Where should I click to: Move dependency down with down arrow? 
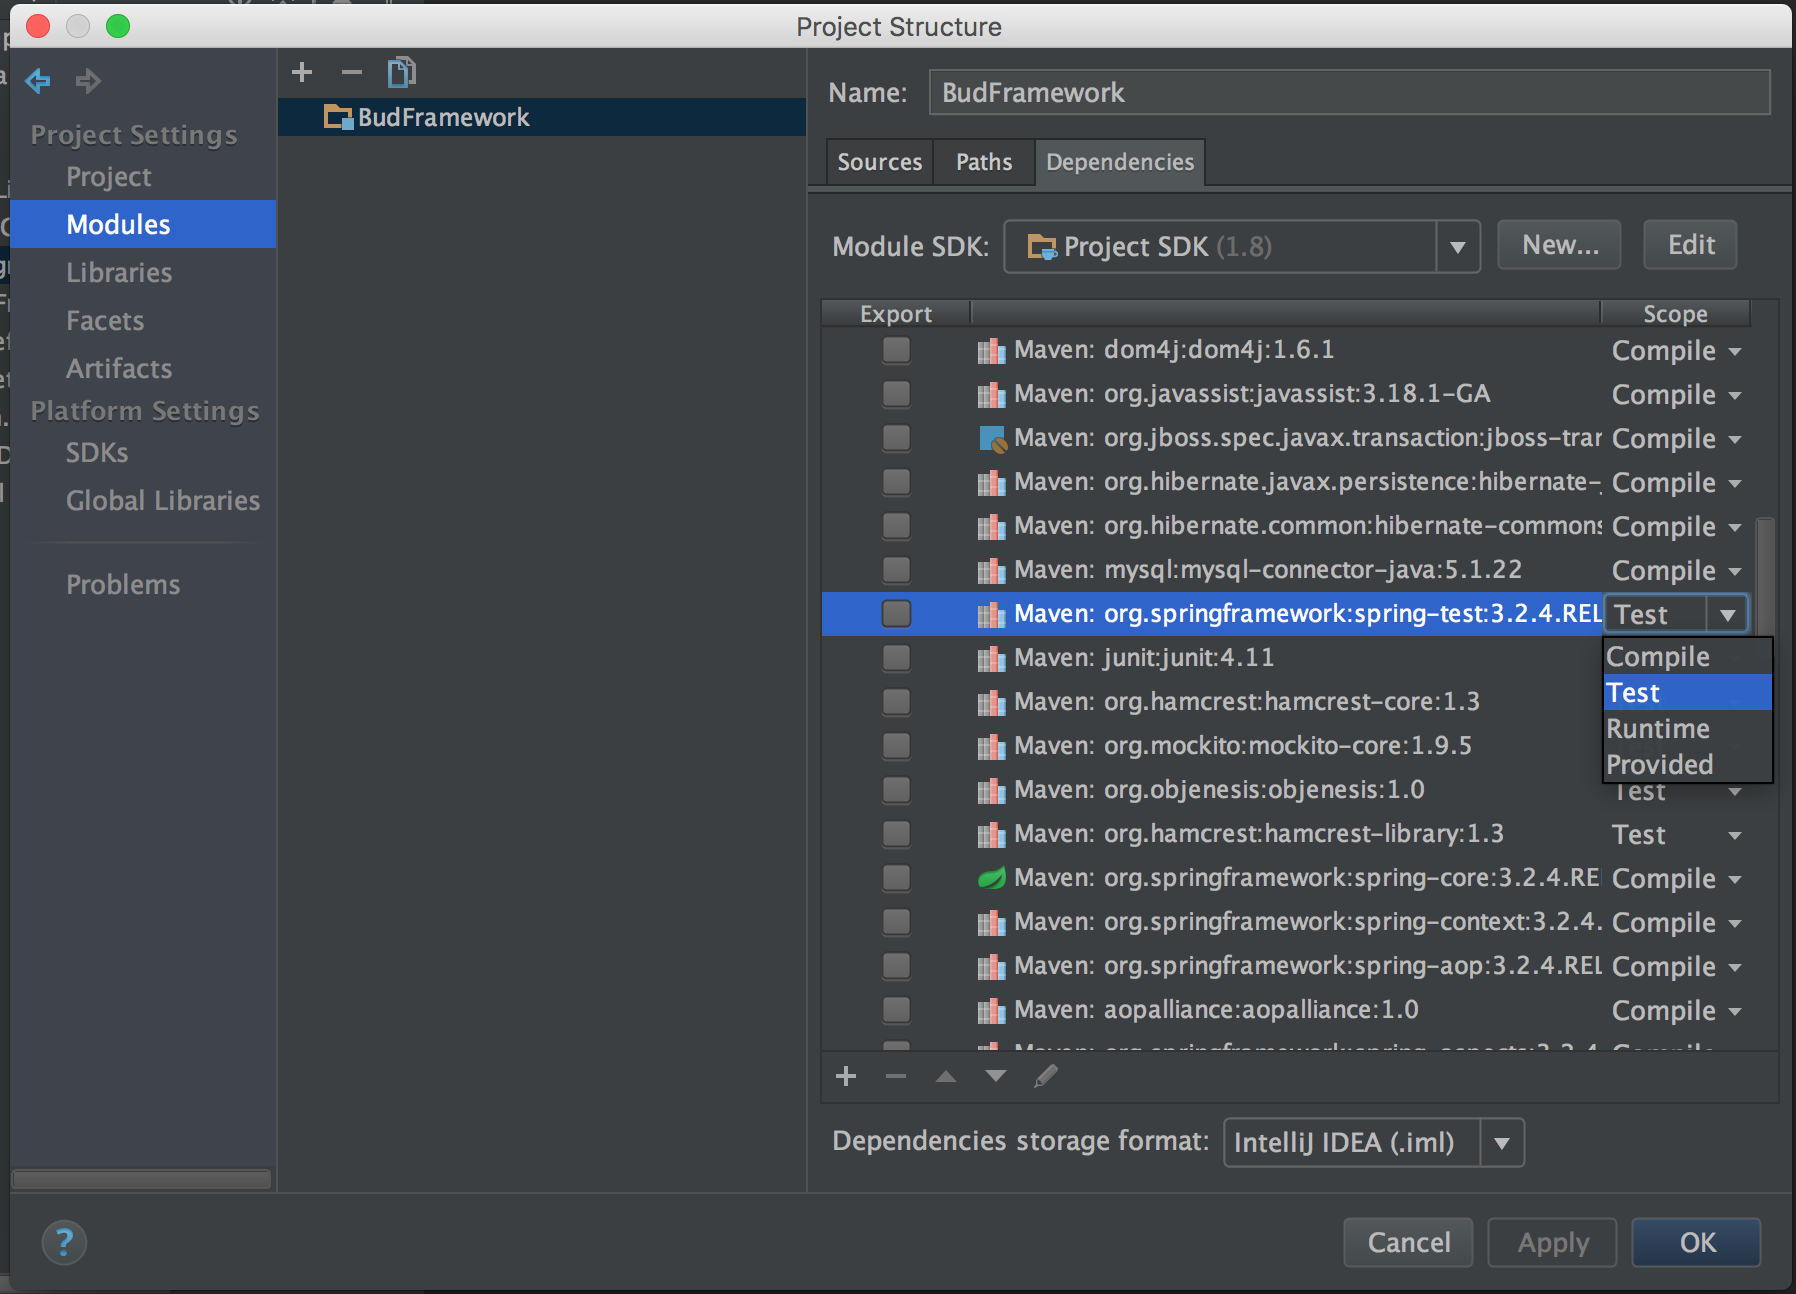(996, 1076)
